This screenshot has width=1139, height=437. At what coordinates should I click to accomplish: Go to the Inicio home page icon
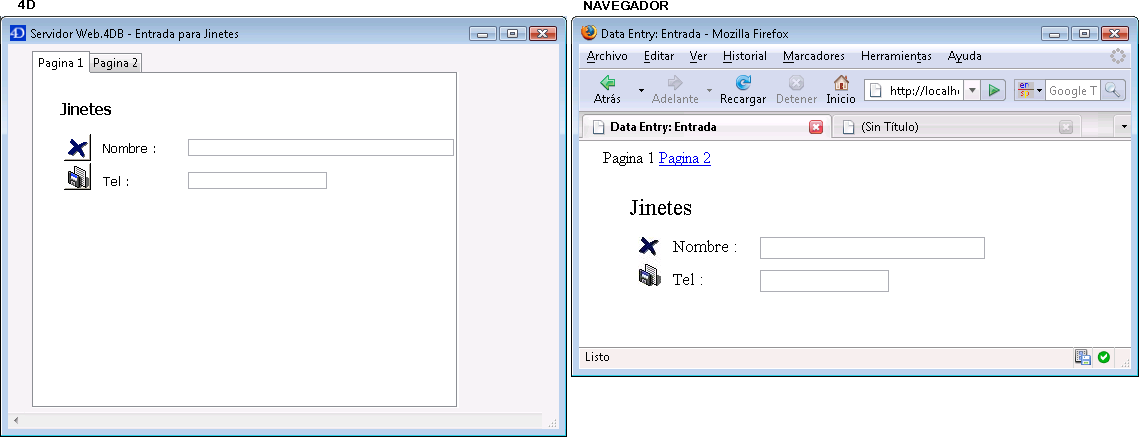[840, 89]
